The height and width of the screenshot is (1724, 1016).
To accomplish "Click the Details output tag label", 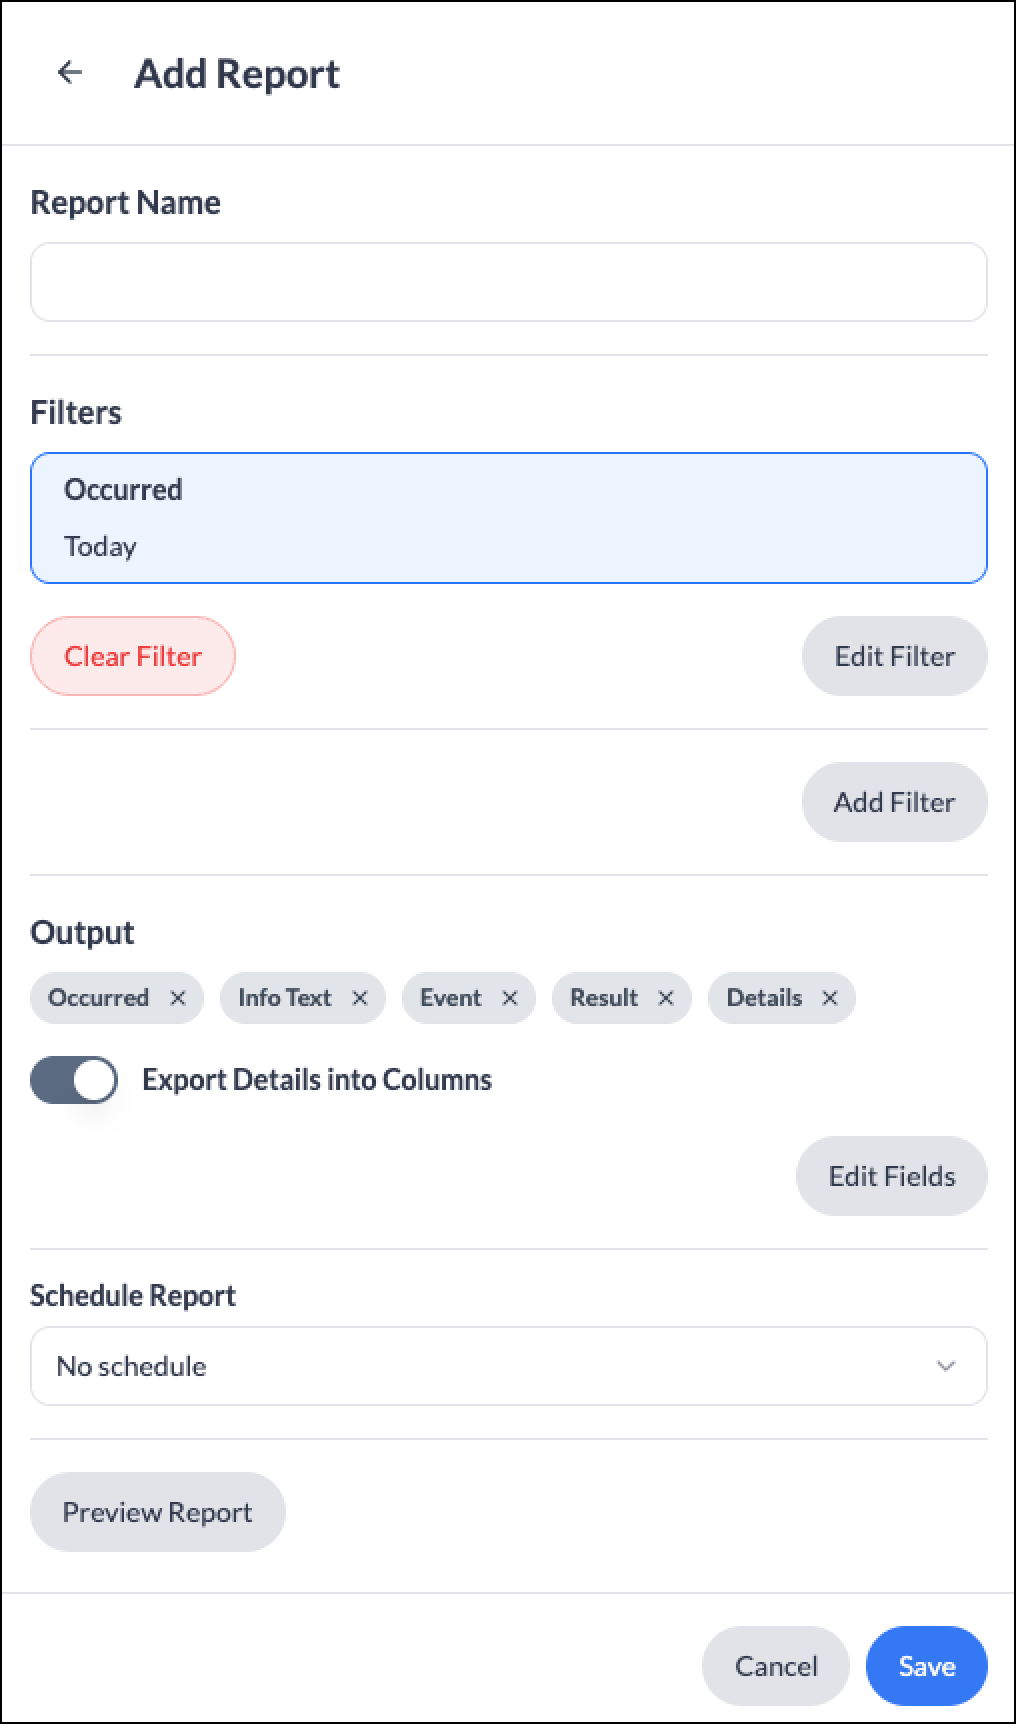I will [x=764, y=998].
